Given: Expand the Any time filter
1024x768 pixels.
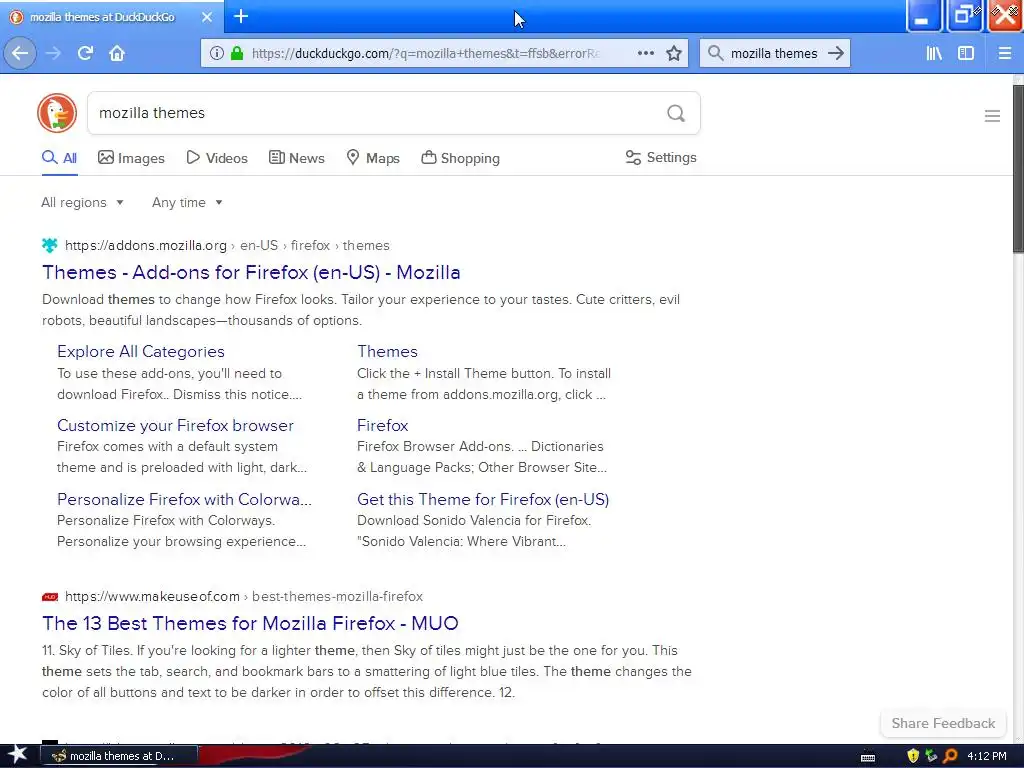Looking at the screenshot, I should pos(187,202).
